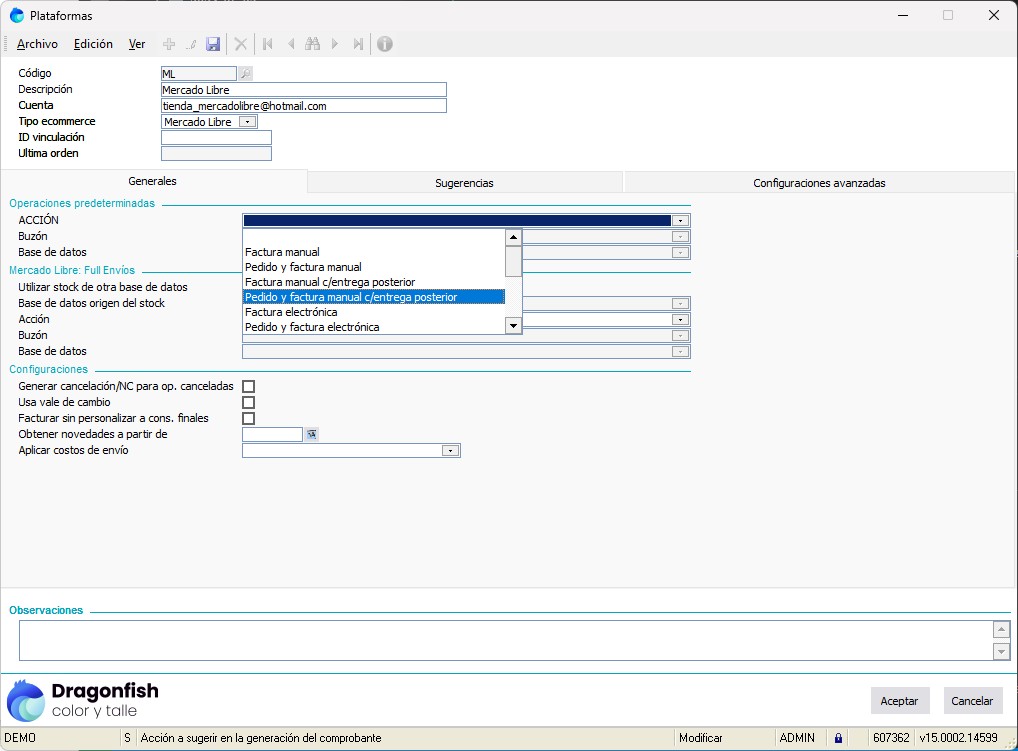Expand the Tipo ecommerce dropdown

click(x=247, y=122)
